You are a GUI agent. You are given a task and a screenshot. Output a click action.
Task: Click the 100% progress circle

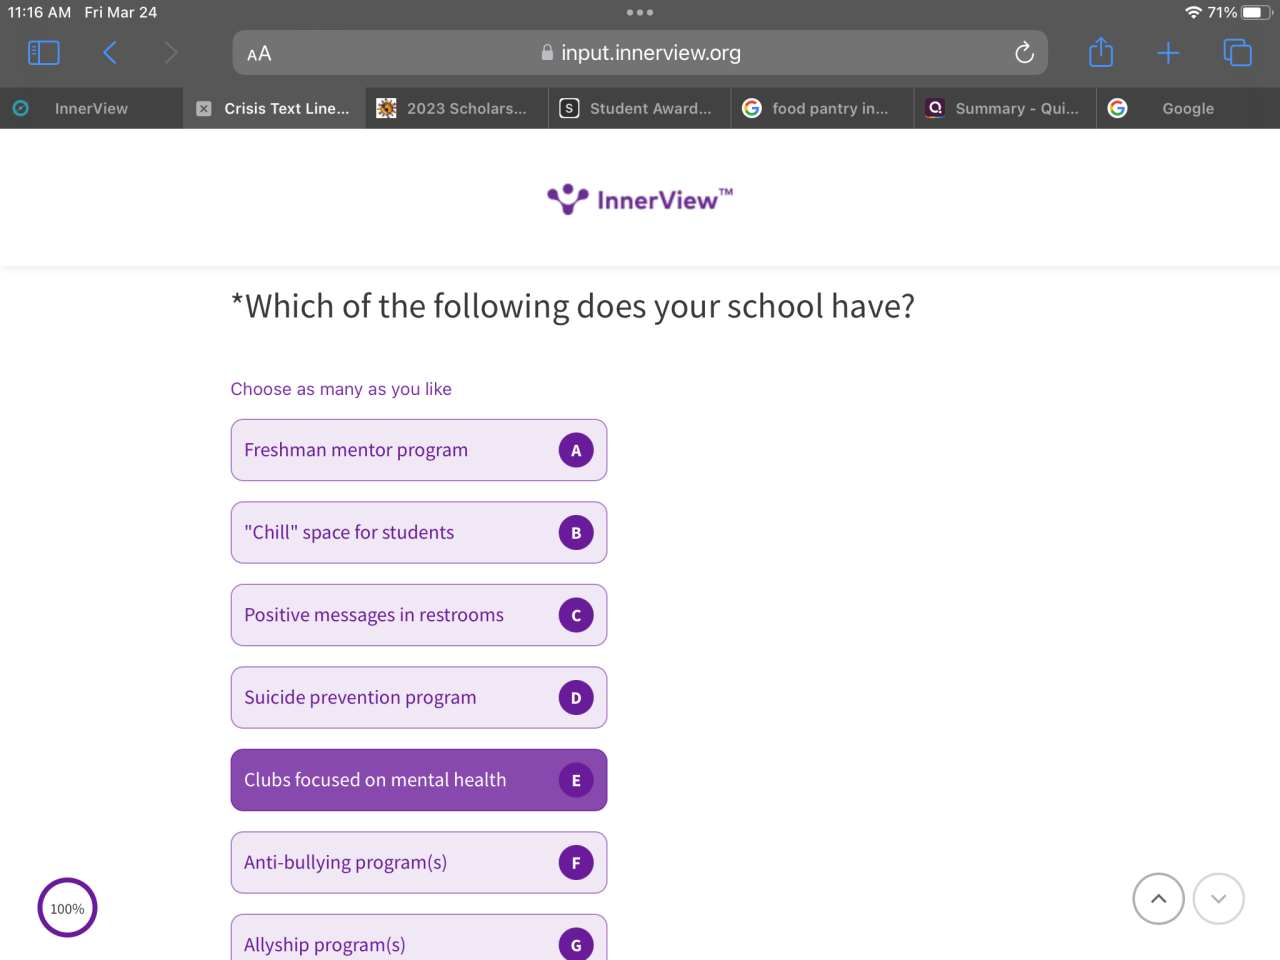coord(67,908)
